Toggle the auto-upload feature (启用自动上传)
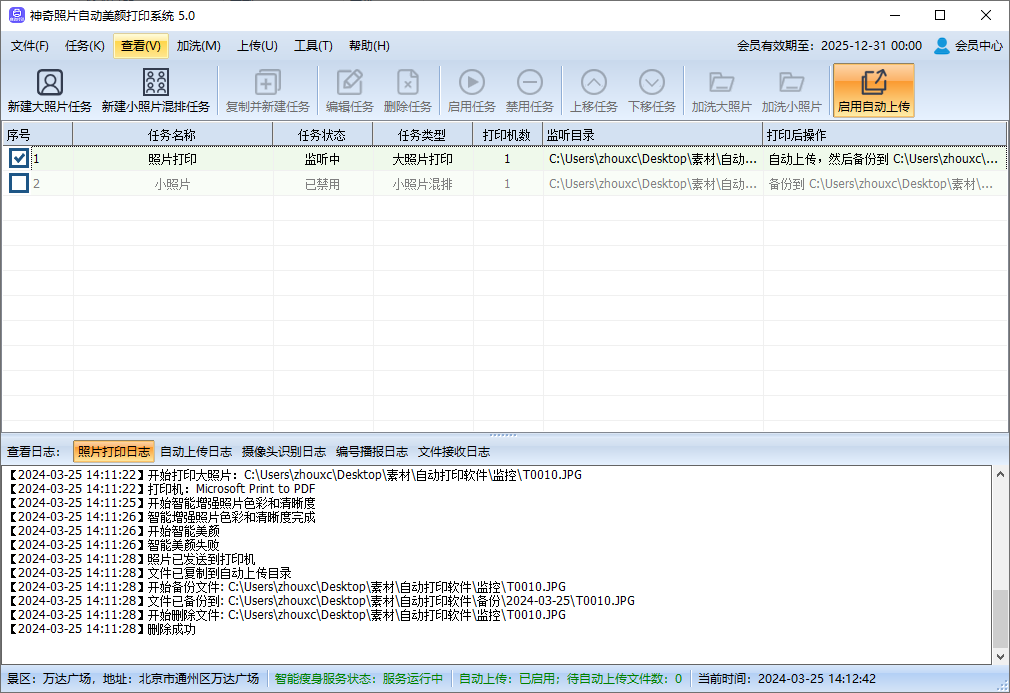Viewport: 1010px width, 693px height. 873,88
